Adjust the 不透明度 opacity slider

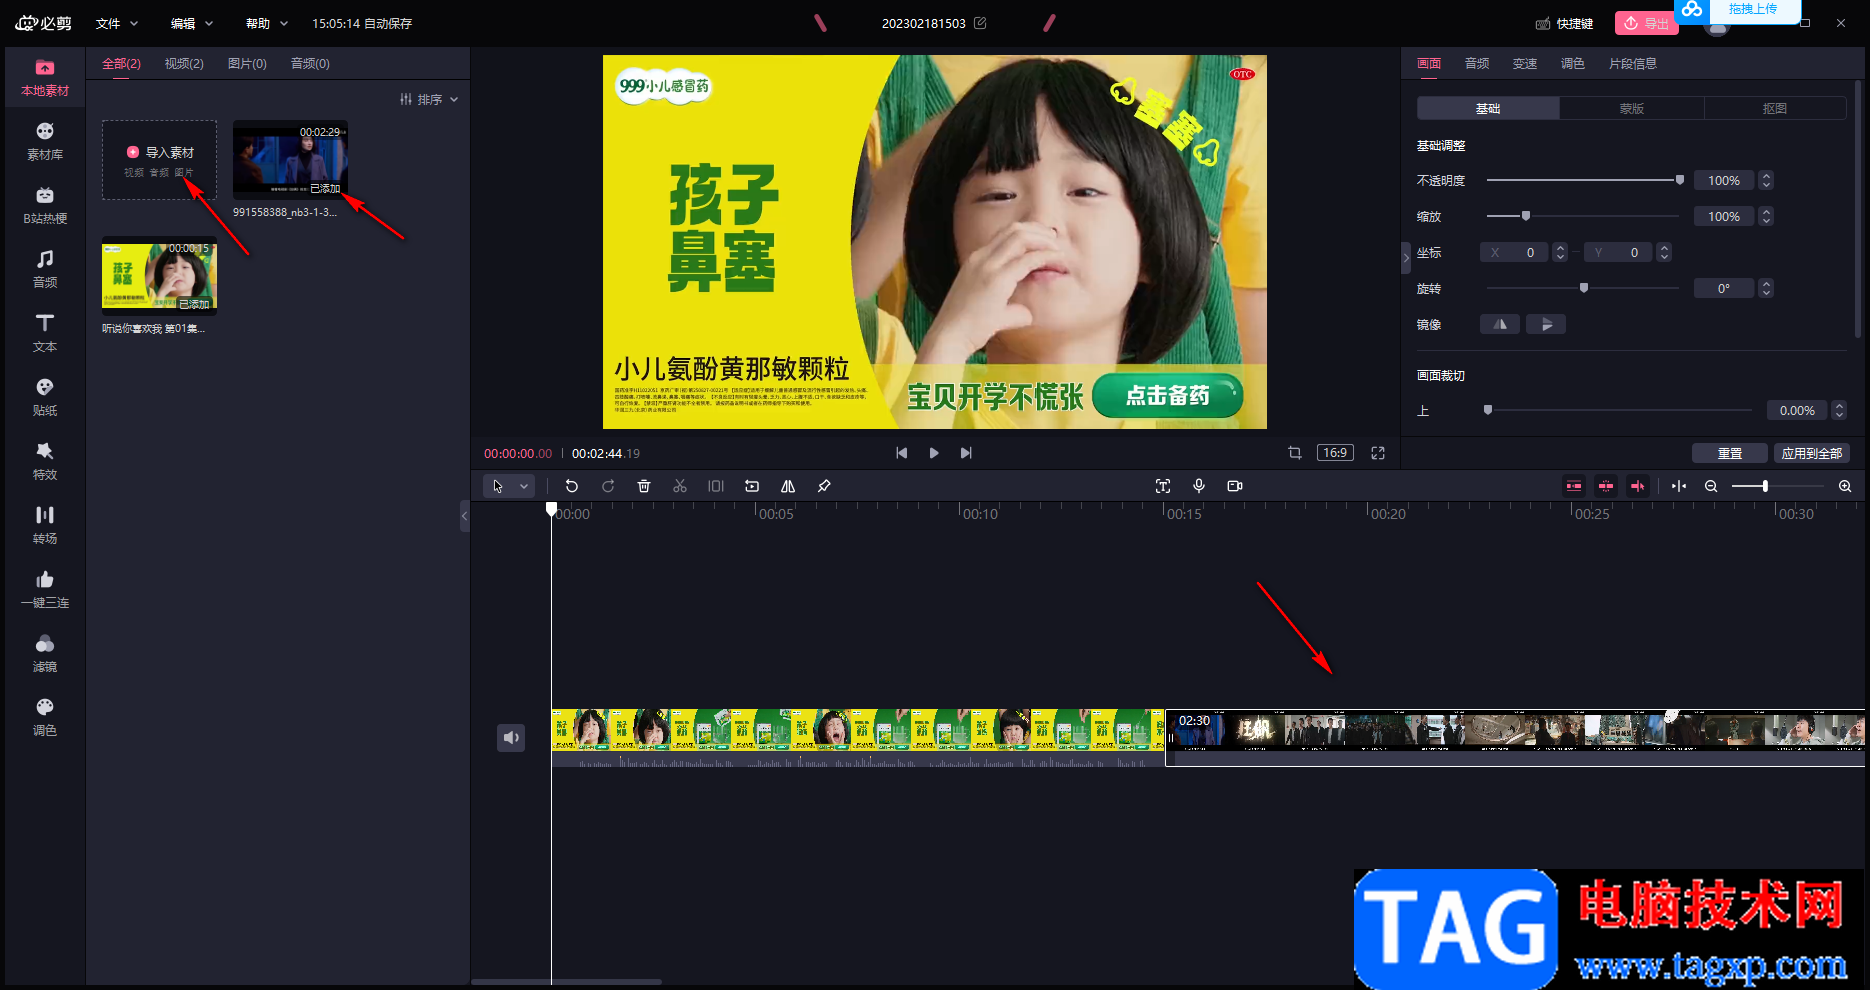tap(1583, 180)
